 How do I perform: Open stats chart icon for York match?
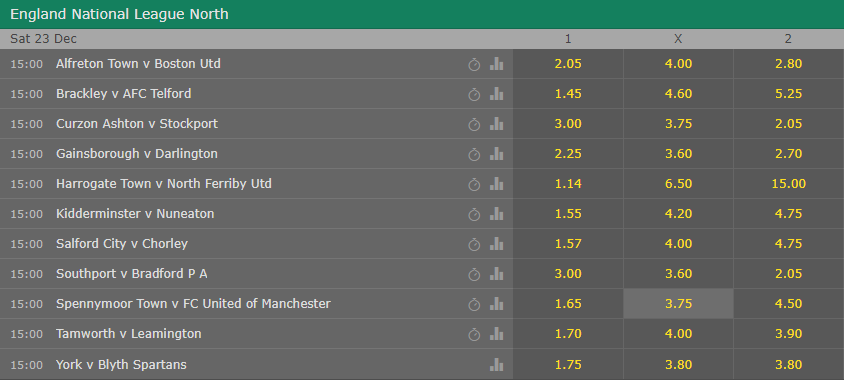point(496,365)
